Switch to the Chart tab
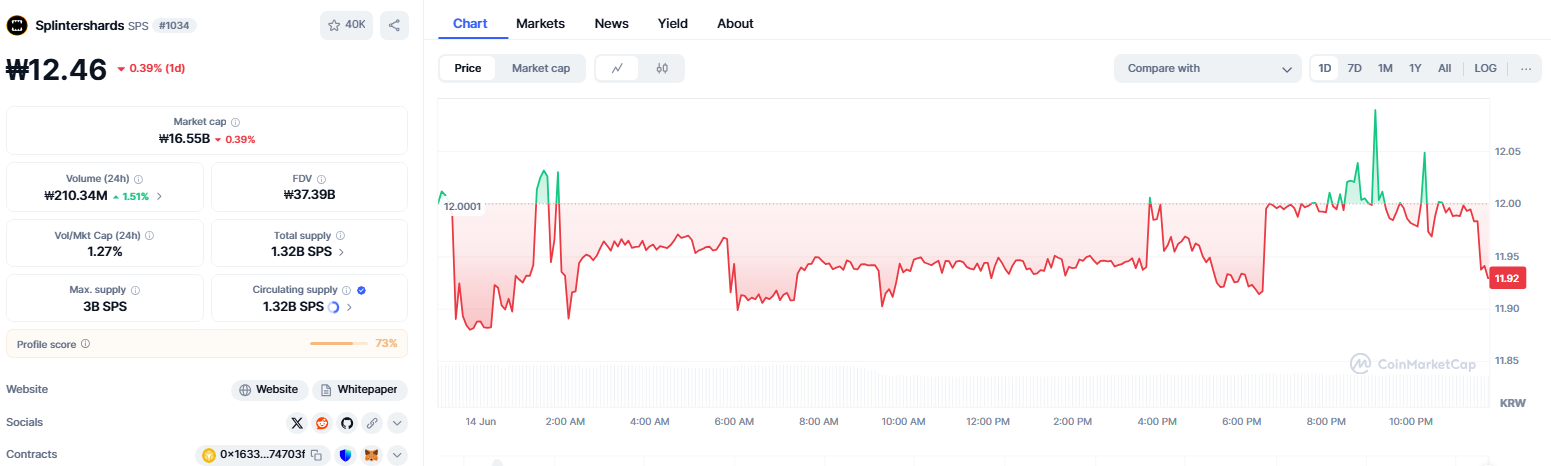 [x=469, y=23]
